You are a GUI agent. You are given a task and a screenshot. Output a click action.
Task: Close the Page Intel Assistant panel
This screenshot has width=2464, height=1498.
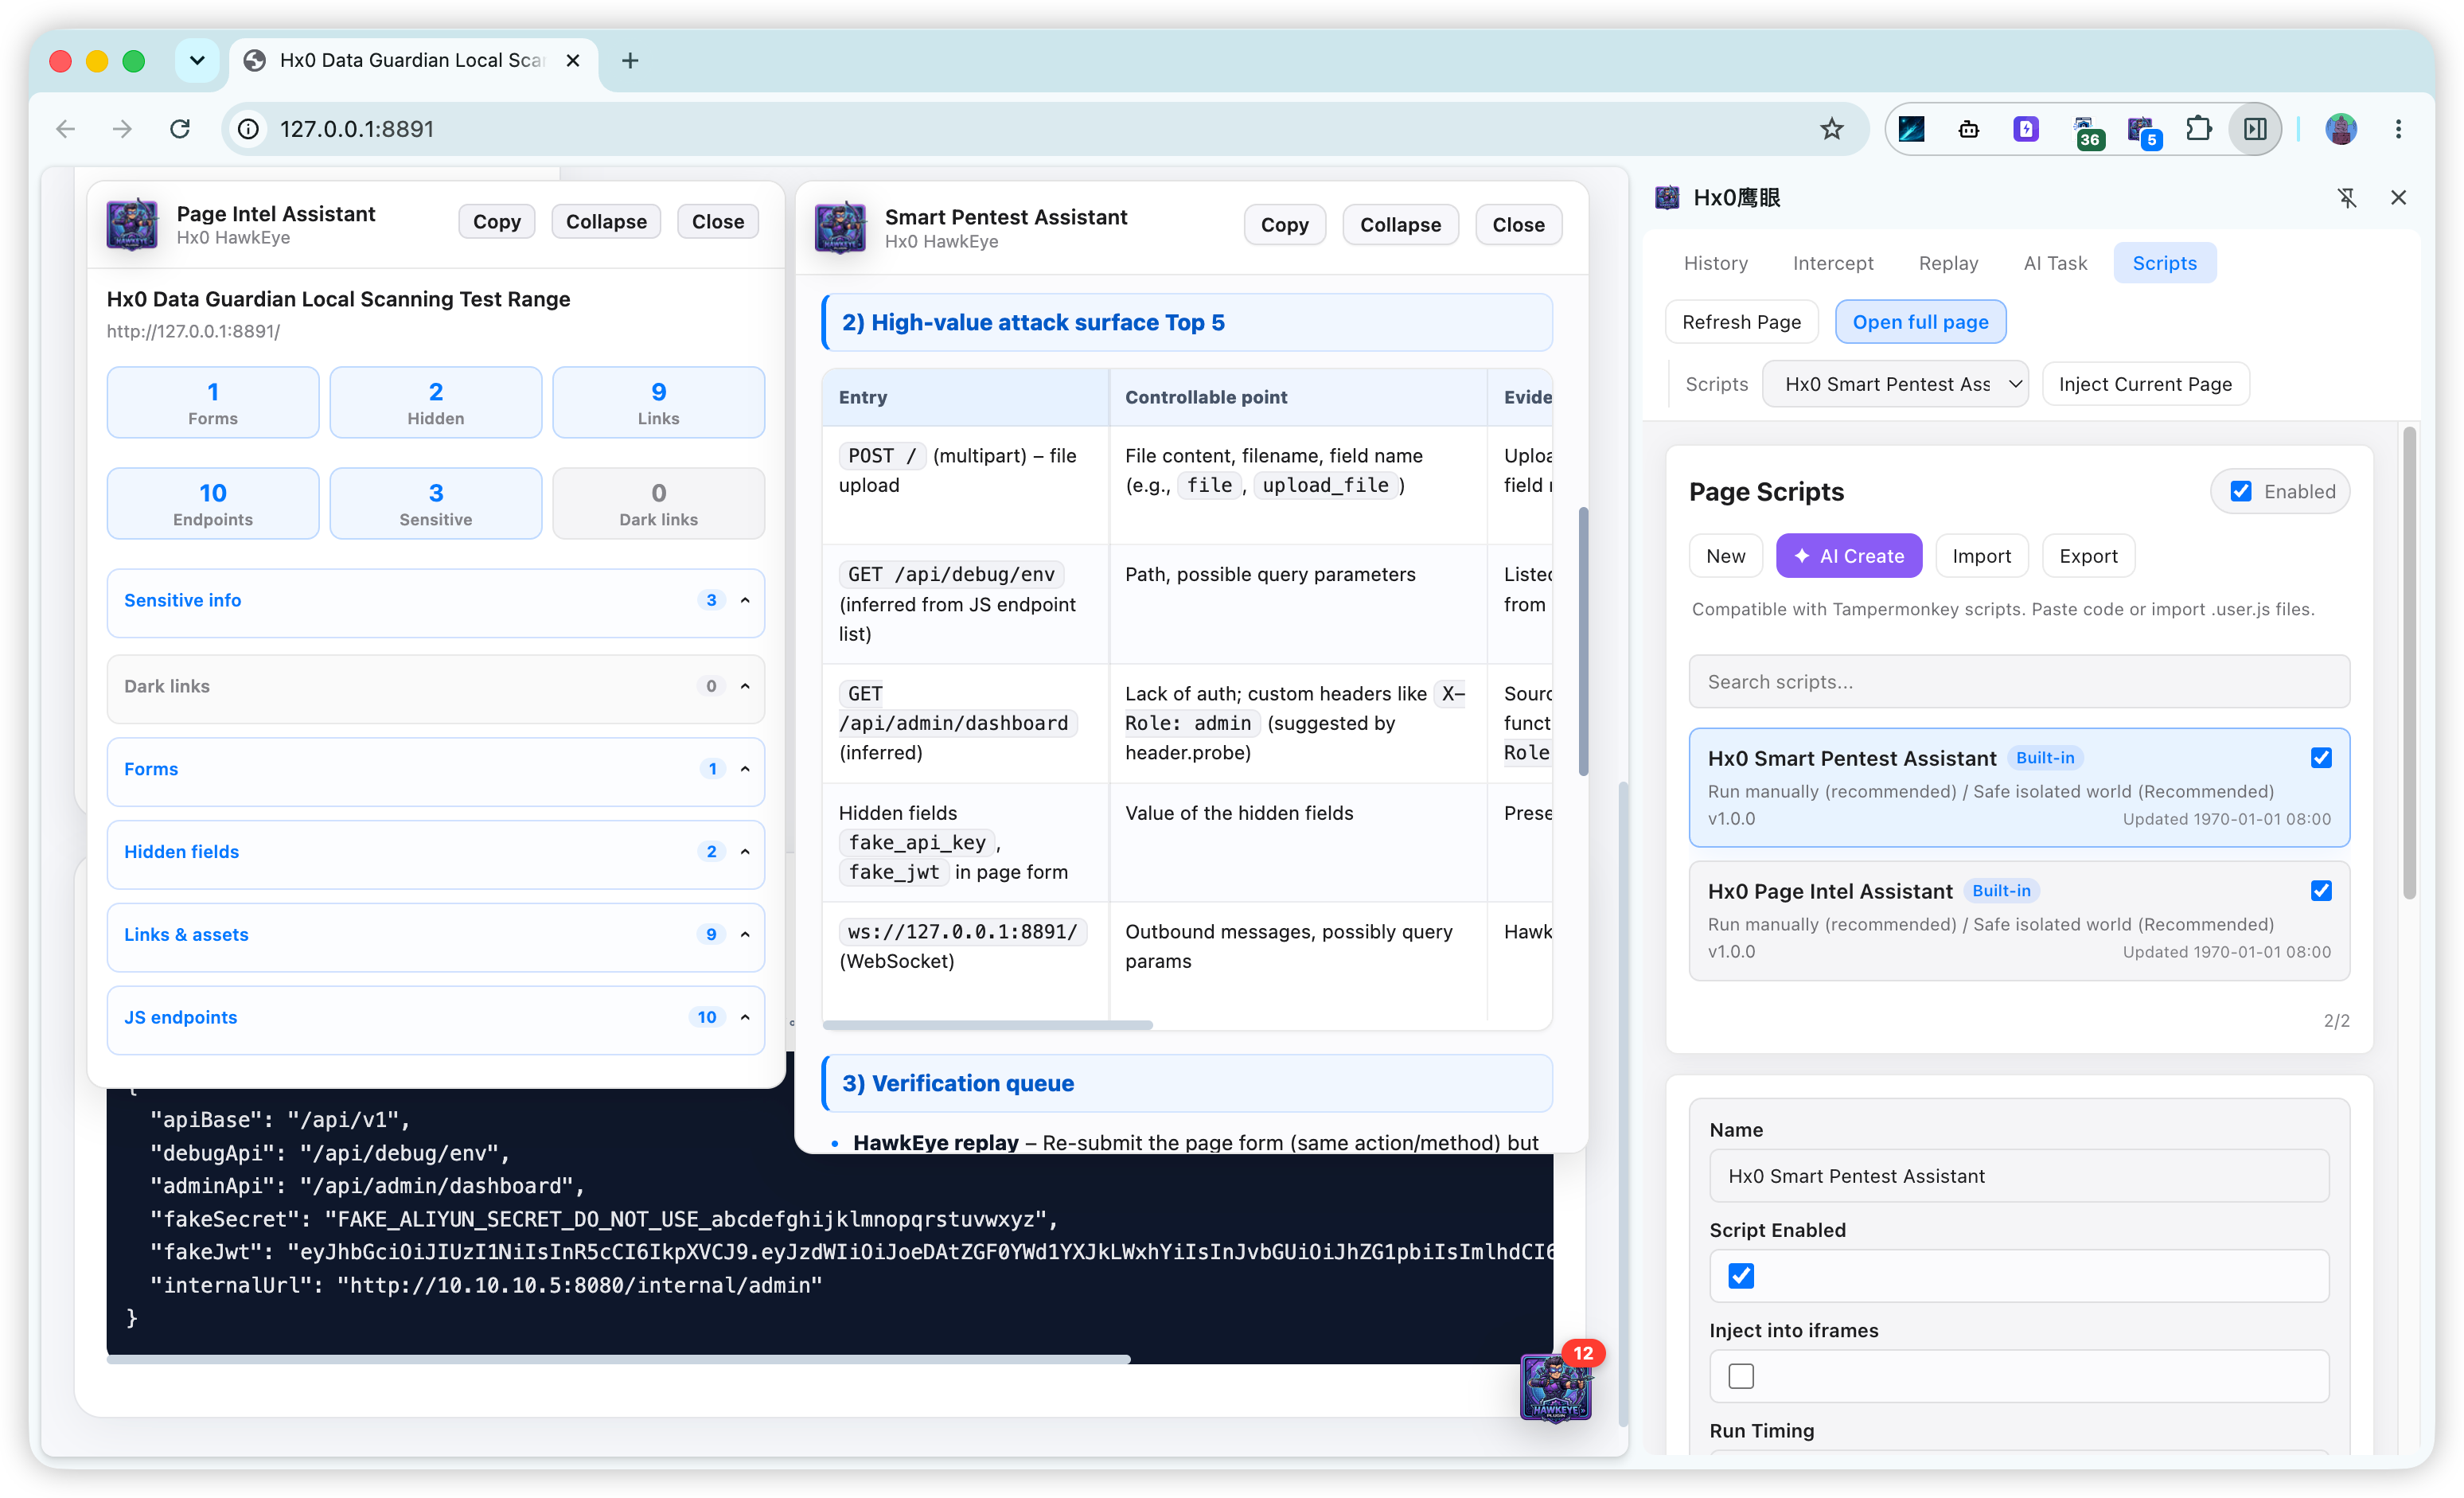point(718,222)
